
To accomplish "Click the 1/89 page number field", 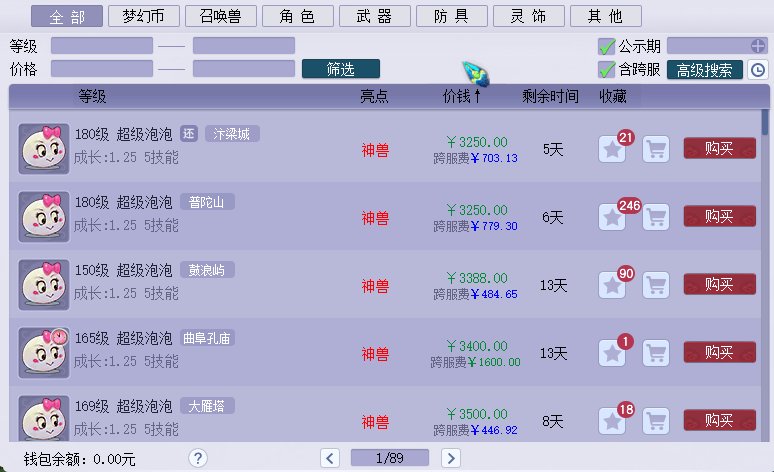I will click(390, 458).
